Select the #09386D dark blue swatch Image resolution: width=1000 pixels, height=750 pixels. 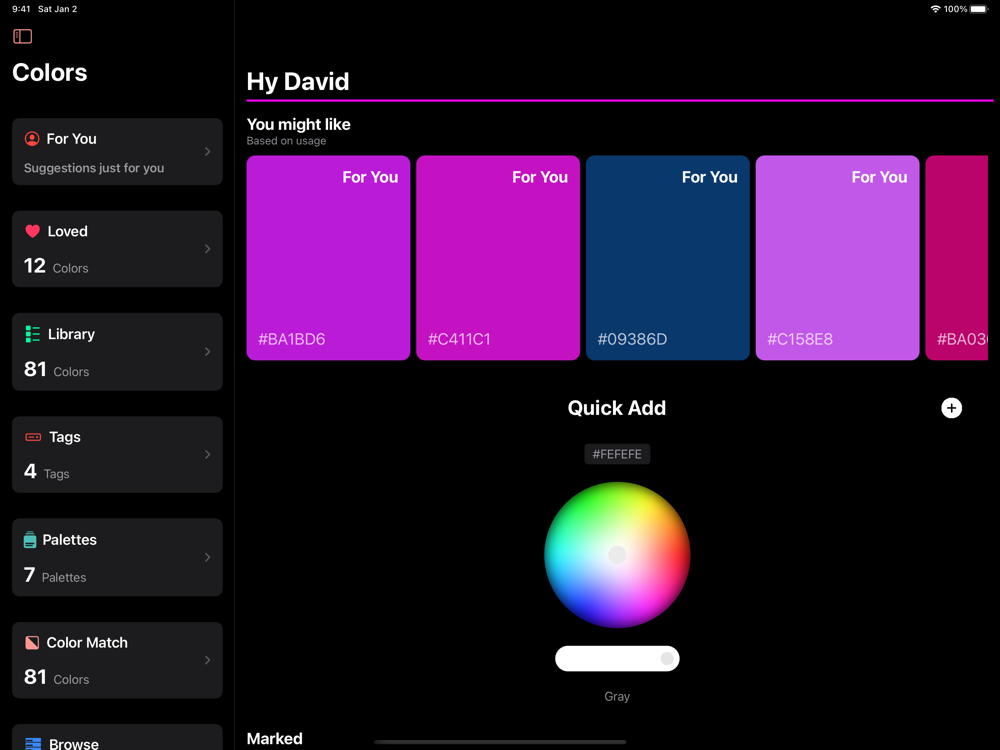(667, 258)
